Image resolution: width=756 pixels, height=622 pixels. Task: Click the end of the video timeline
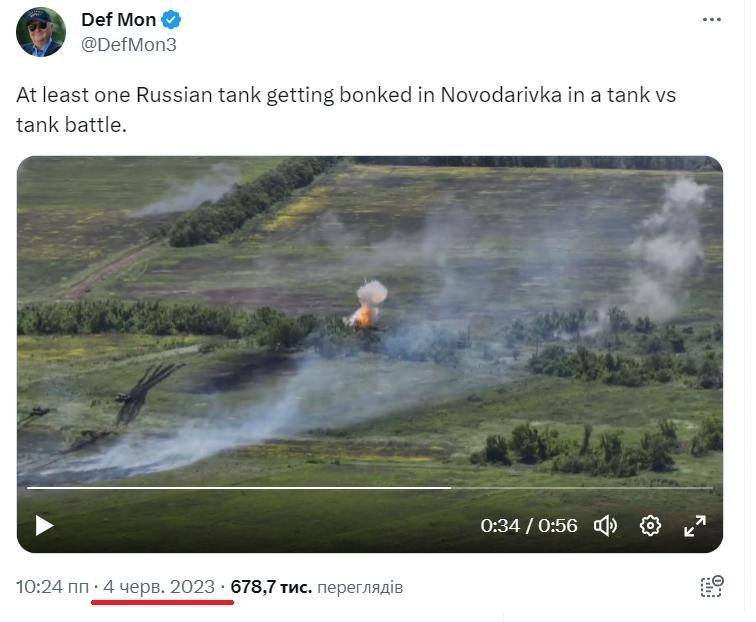[712, 488]
